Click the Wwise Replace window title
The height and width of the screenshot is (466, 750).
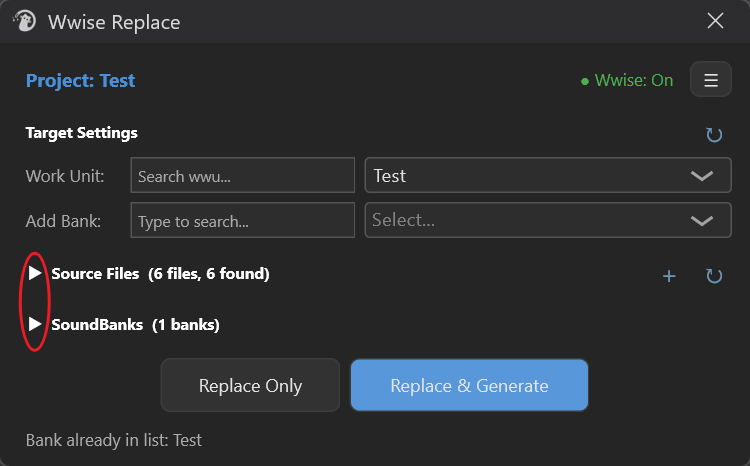tap(114, 22)
